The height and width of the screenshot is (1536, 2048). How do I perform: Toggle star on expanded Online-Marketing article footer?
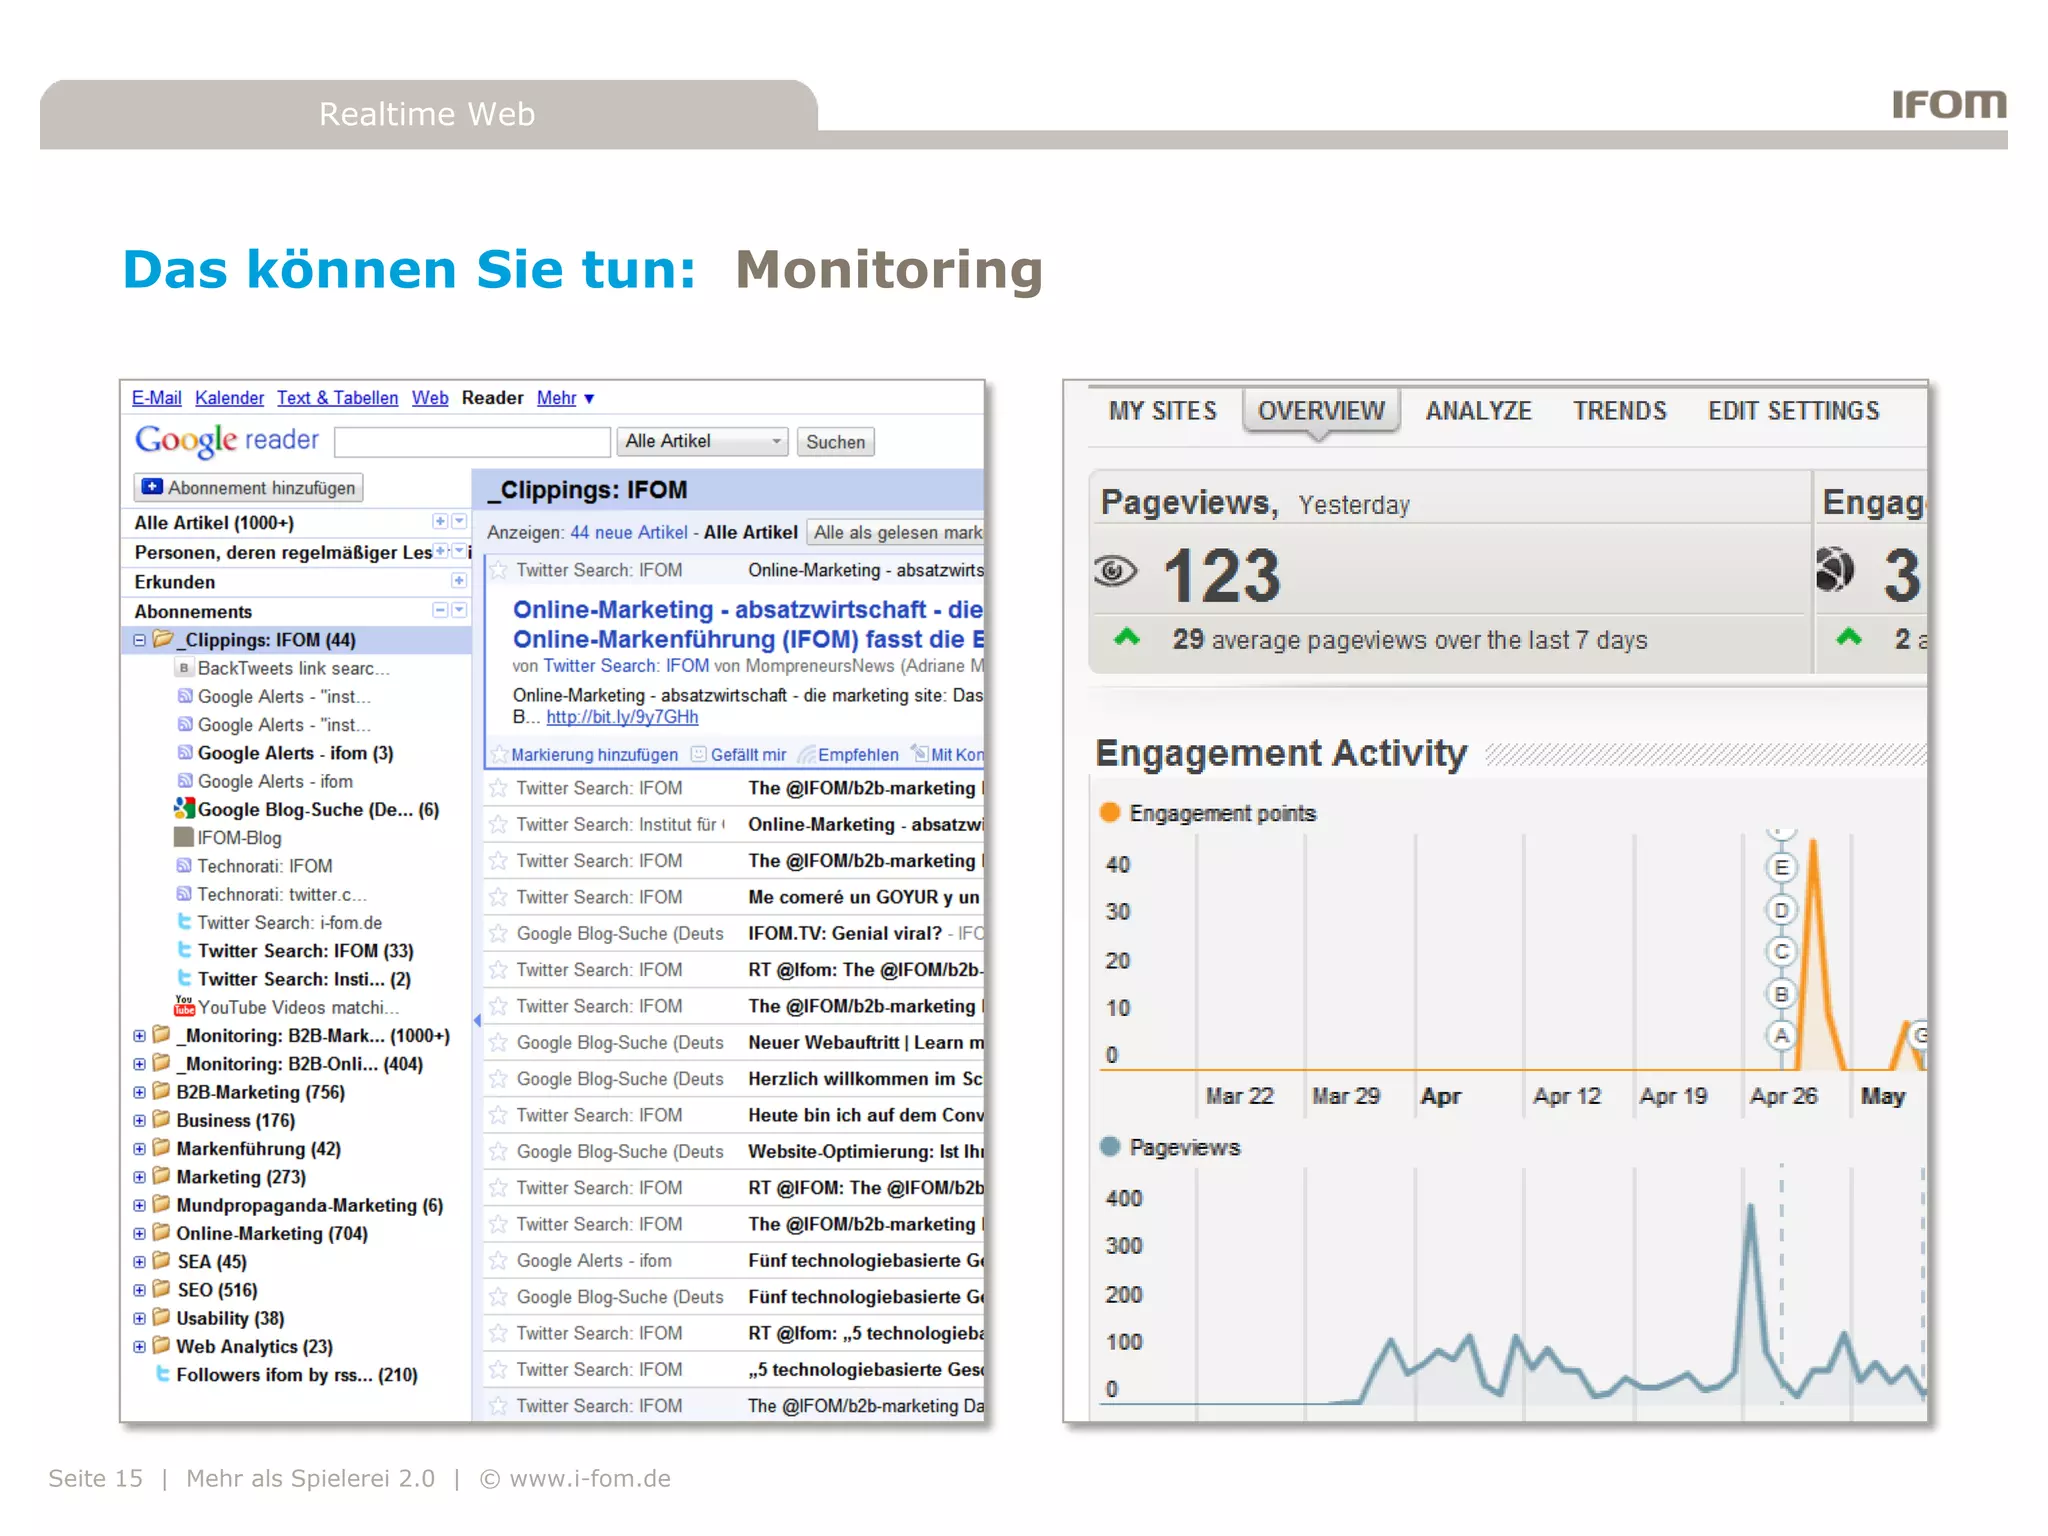(x=499, y=755)
